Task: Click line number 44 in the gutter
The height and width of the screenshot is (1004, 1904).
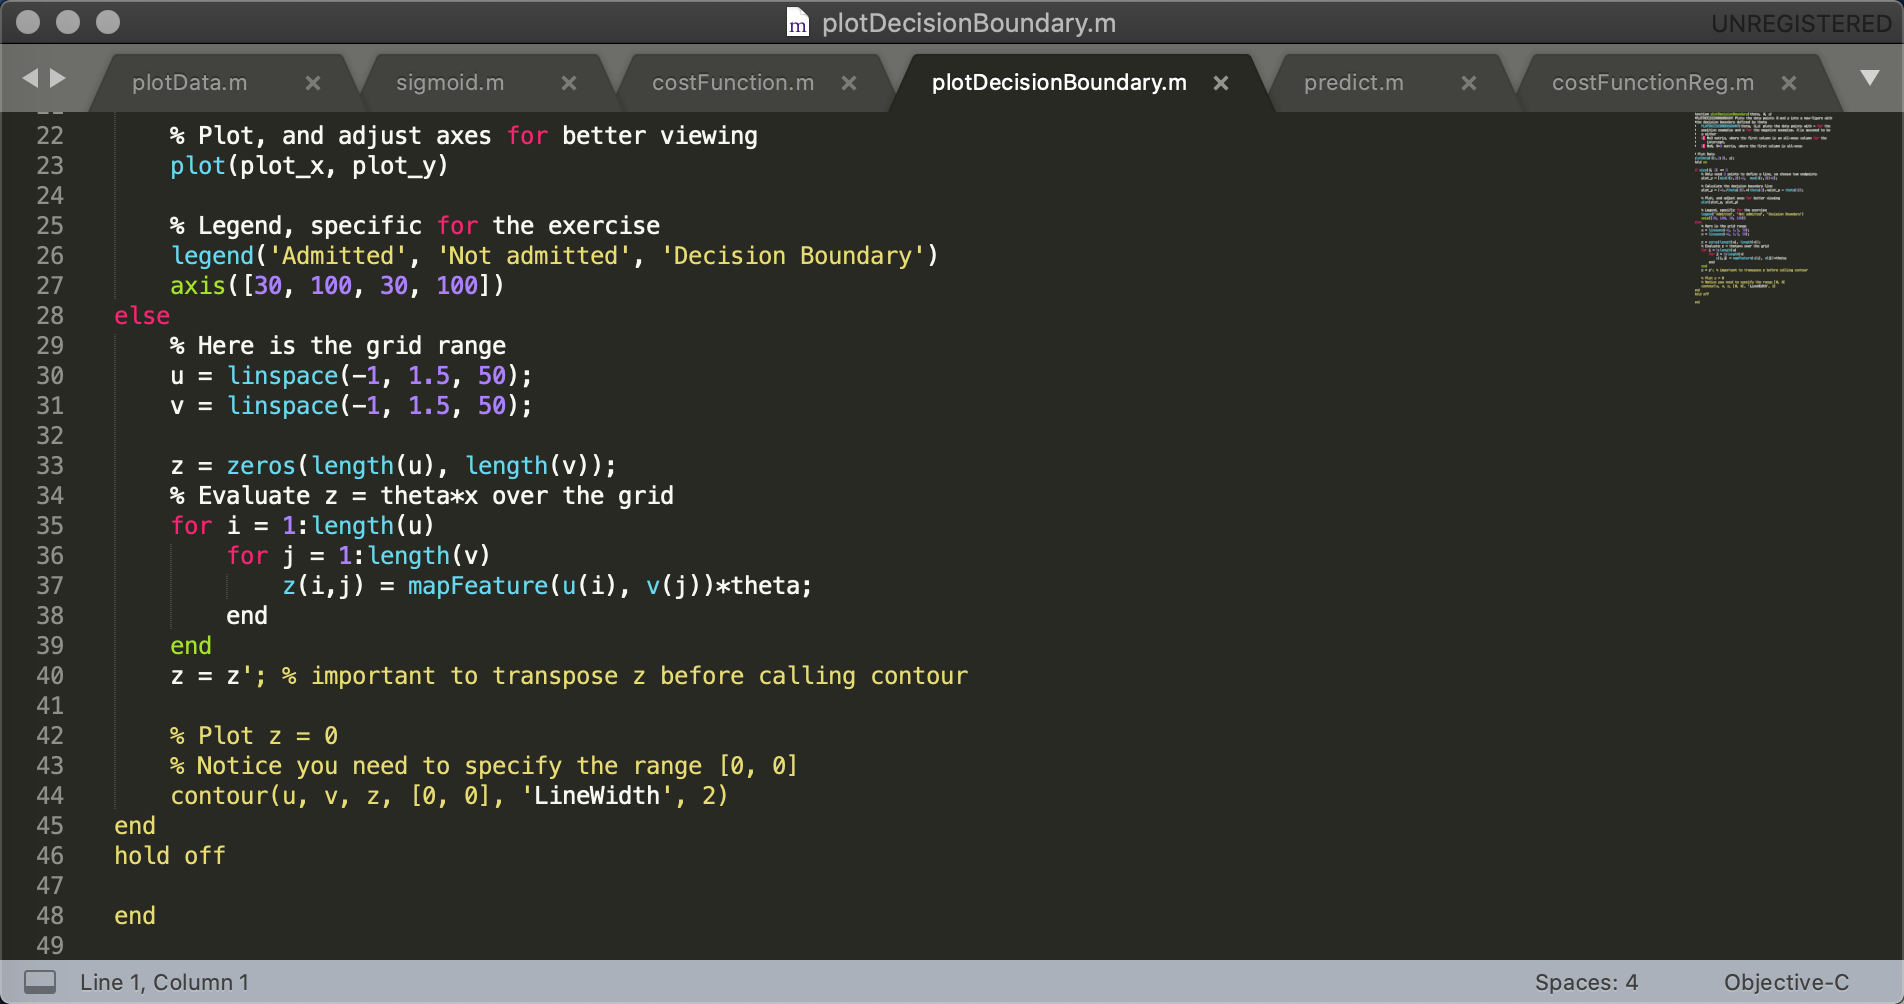Action: [50, 796]
